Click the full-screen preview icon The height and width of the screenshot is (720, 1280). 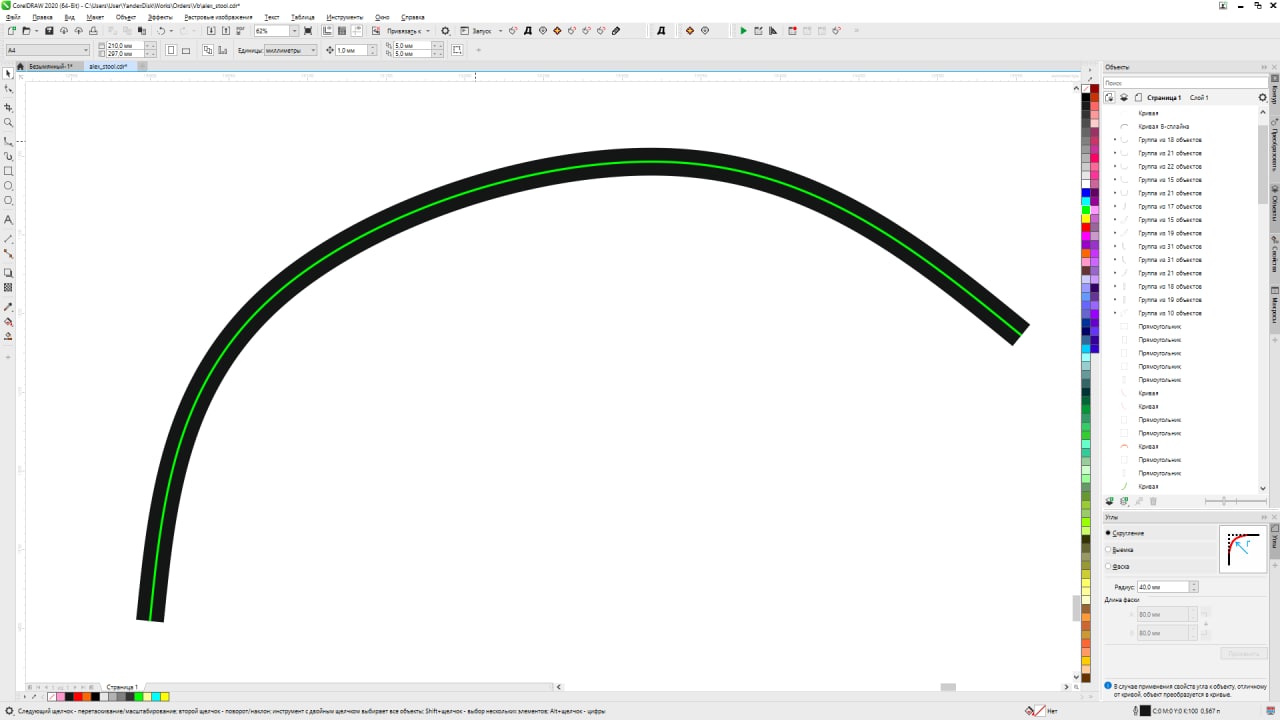pos(308,30)
